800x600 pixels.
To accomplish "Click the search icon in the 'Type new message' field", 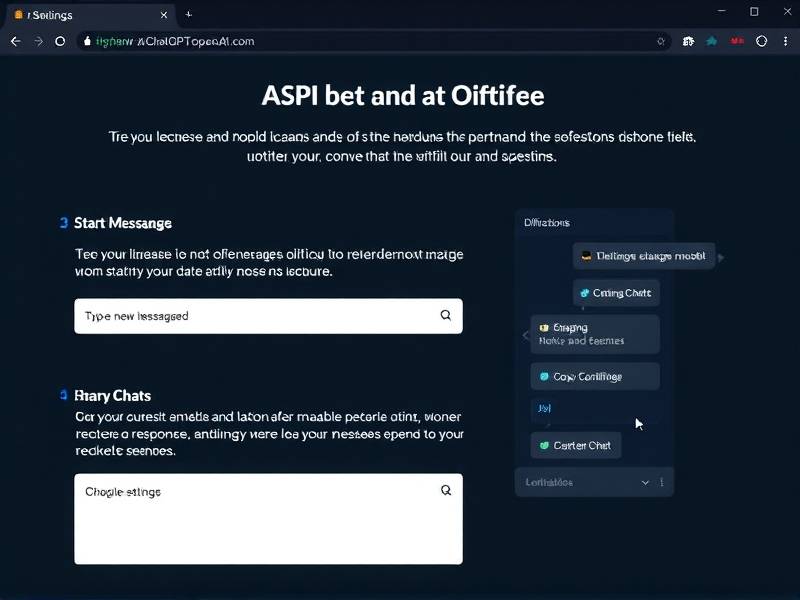I will coord(446,315).
